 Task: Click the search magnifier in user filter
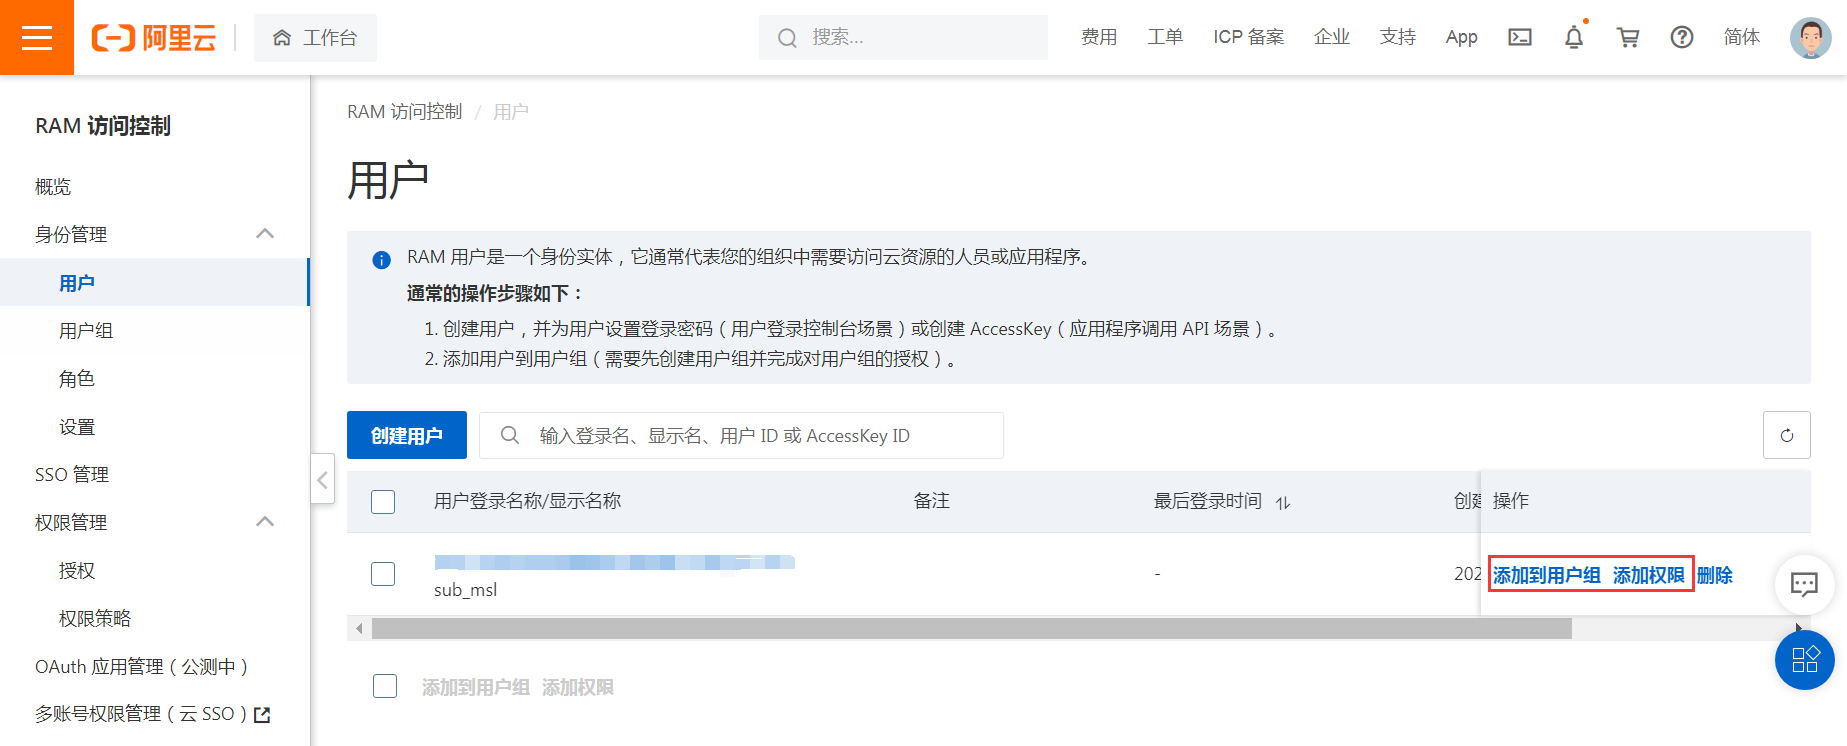(x=510, y=435)
